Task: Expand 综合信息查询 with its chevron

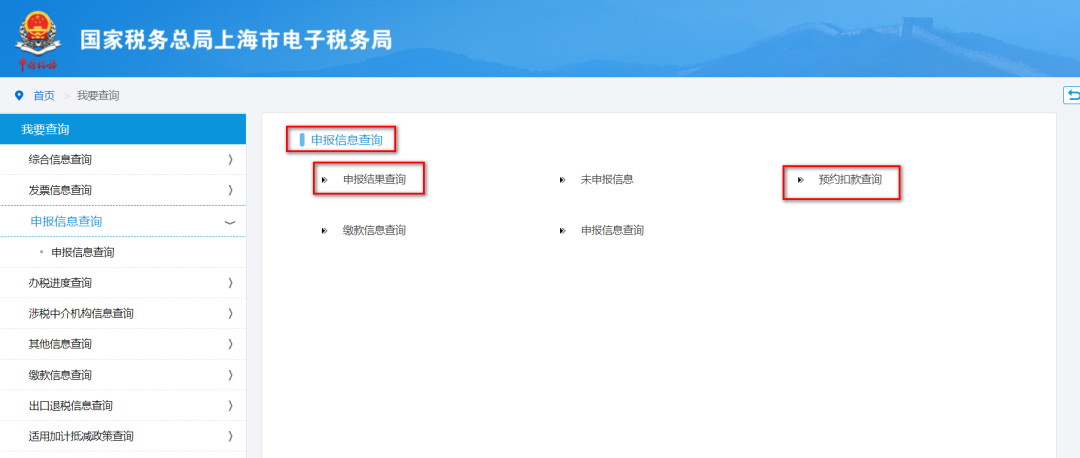Action: click(230, 160)
